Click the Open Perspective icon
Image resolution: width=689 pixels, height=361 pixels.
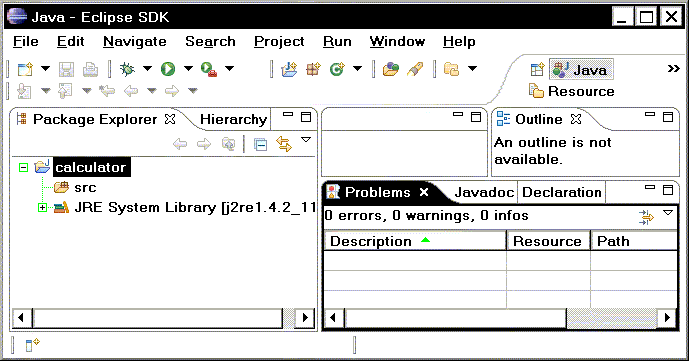(537, 69)
